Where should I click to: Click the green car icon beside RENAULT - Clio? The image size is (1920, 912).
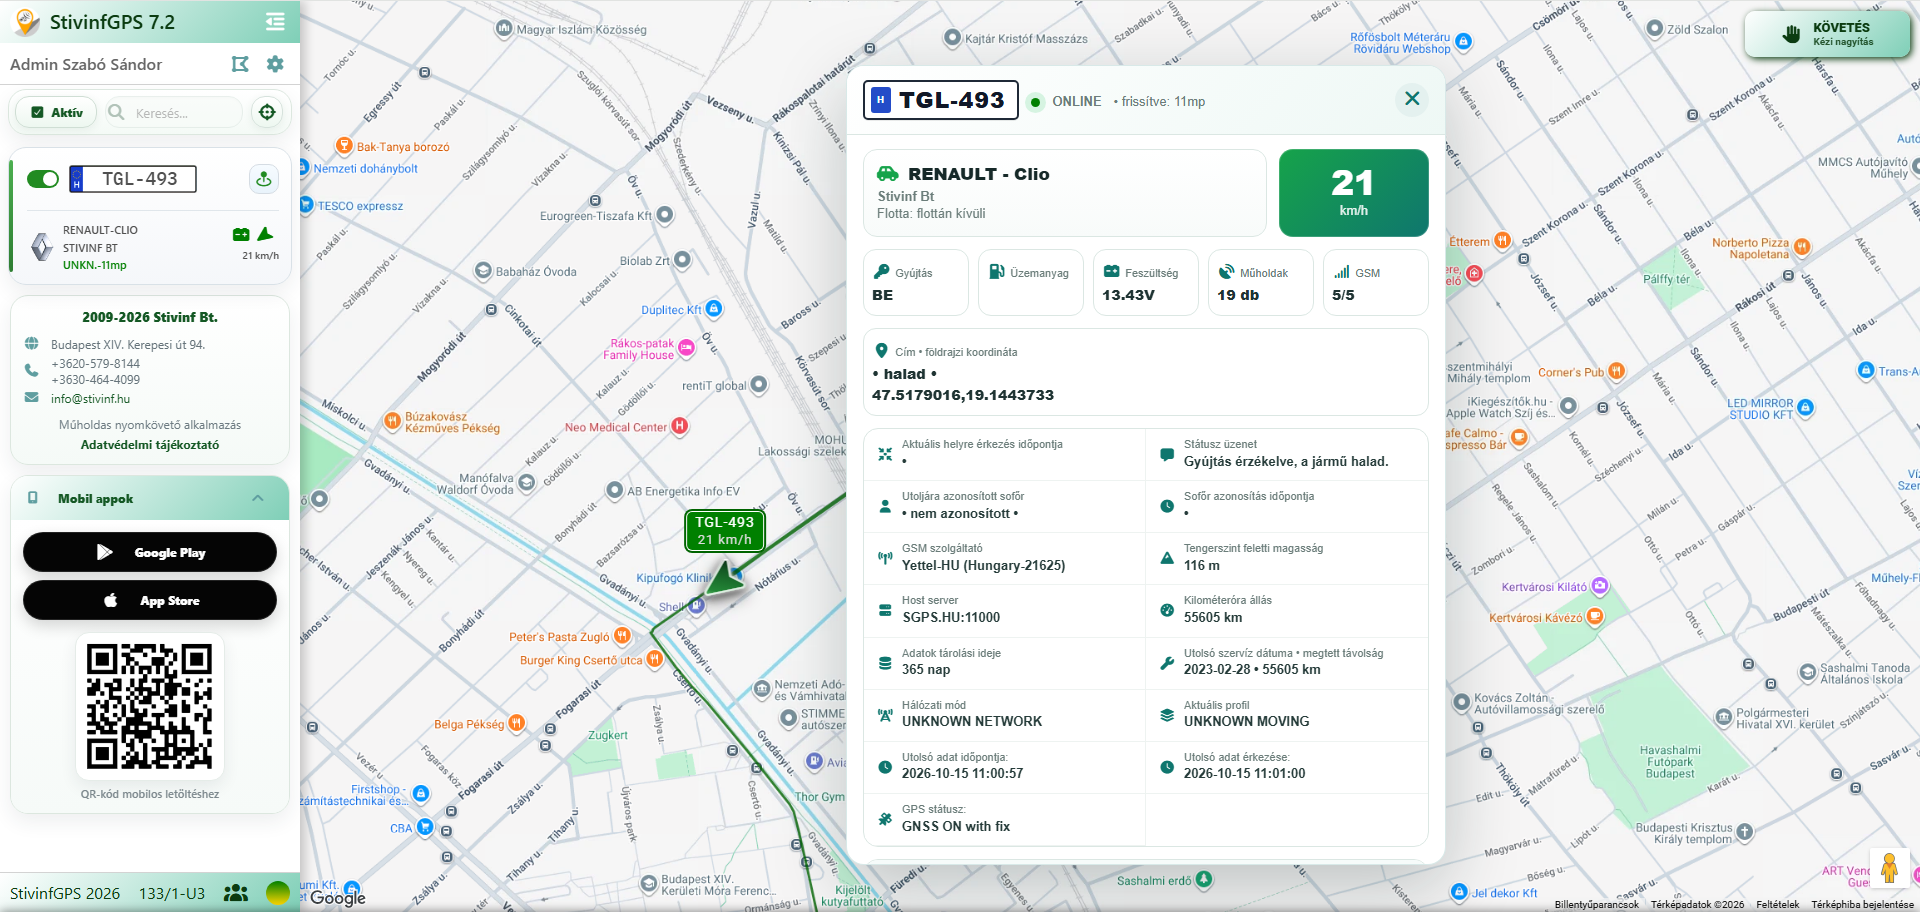coord(888,173)
